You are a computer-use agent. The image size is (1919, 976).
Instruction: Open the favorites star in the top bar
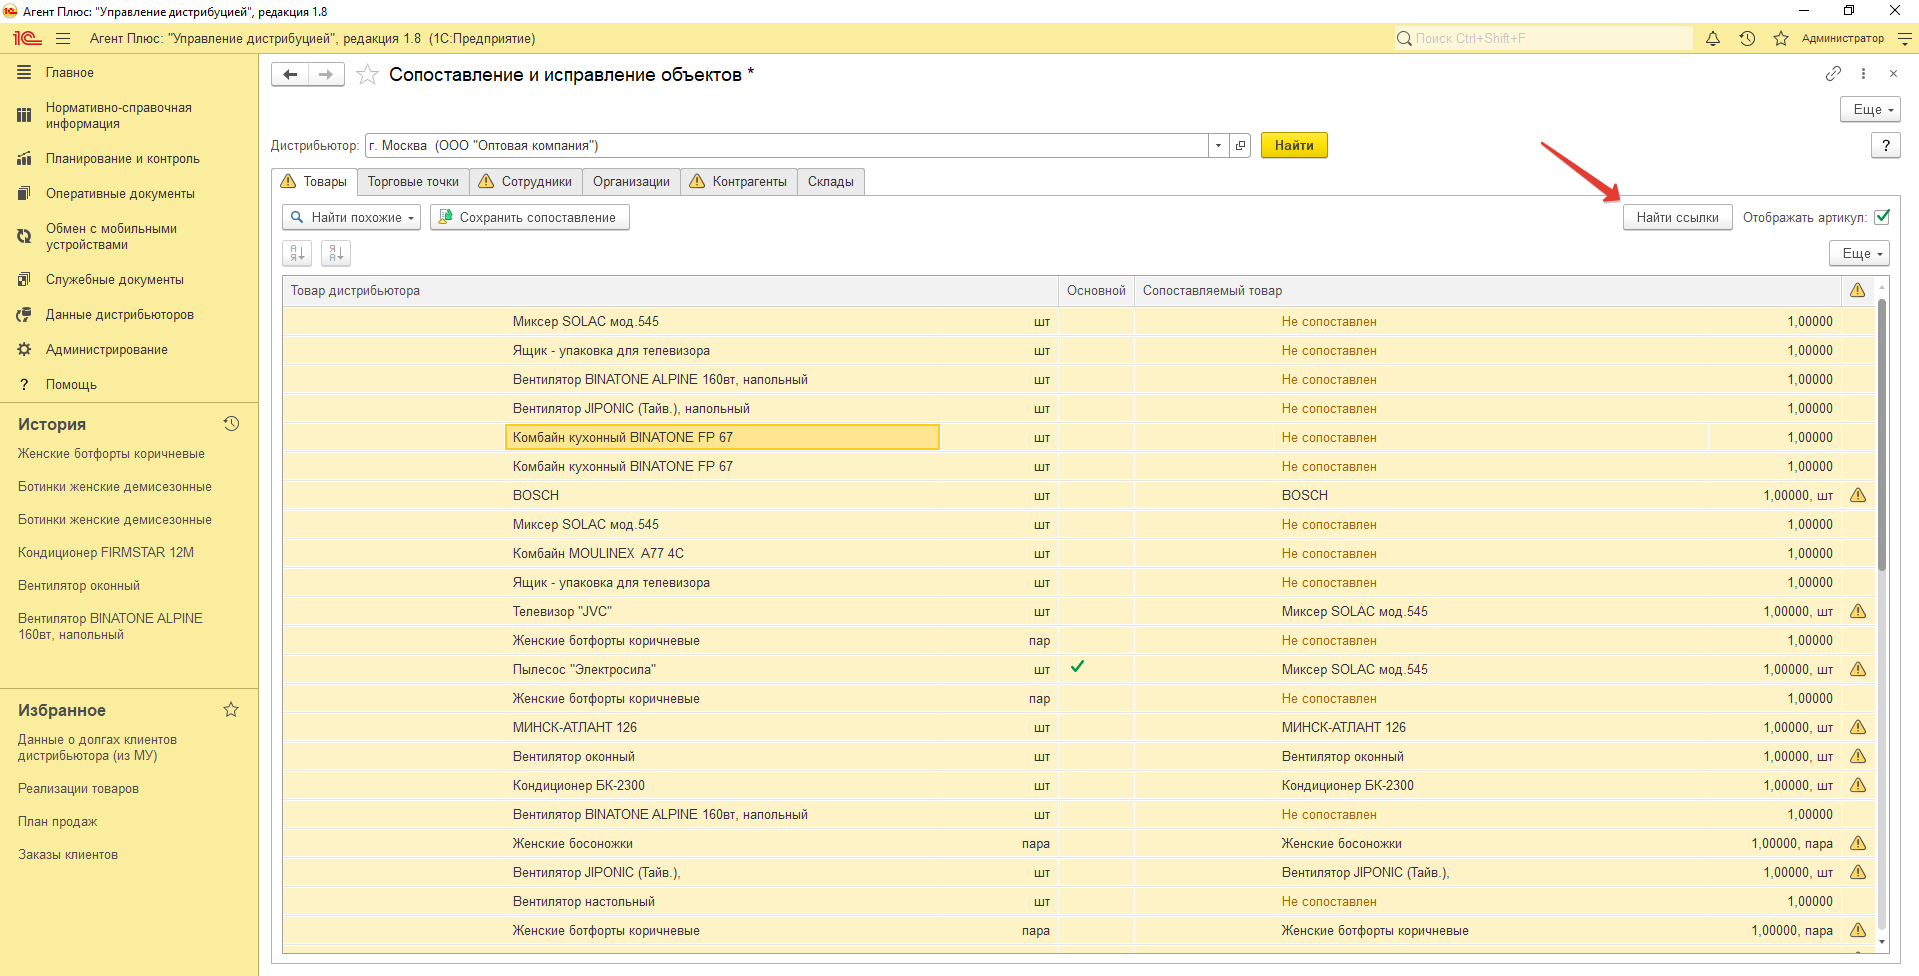point(1781,38)
